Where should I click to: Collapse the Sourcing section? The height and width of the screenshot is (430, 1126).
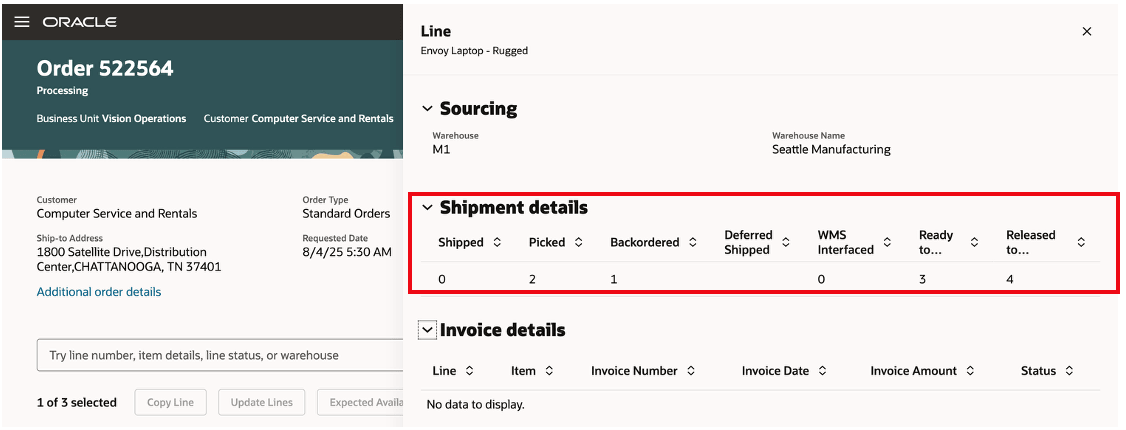[x=428, y=109]
